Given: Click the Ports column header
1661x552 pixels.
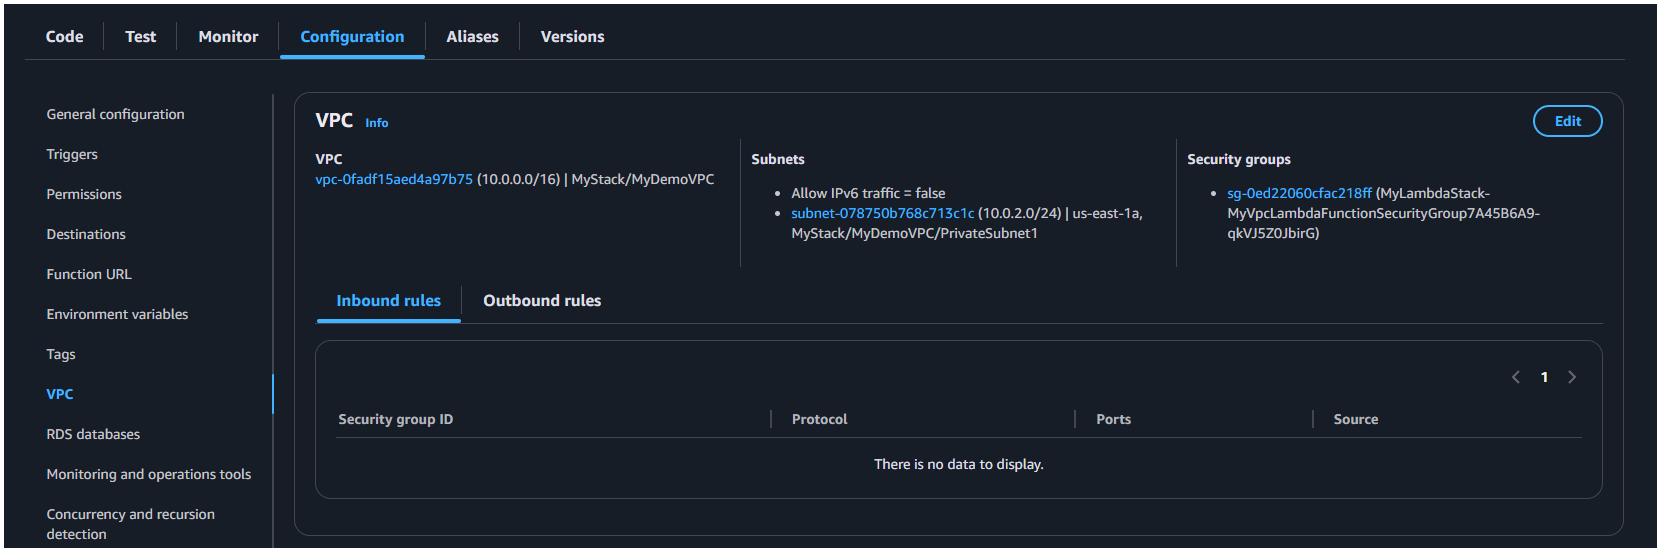Looking at the screenshot, I should [1113, 419].
